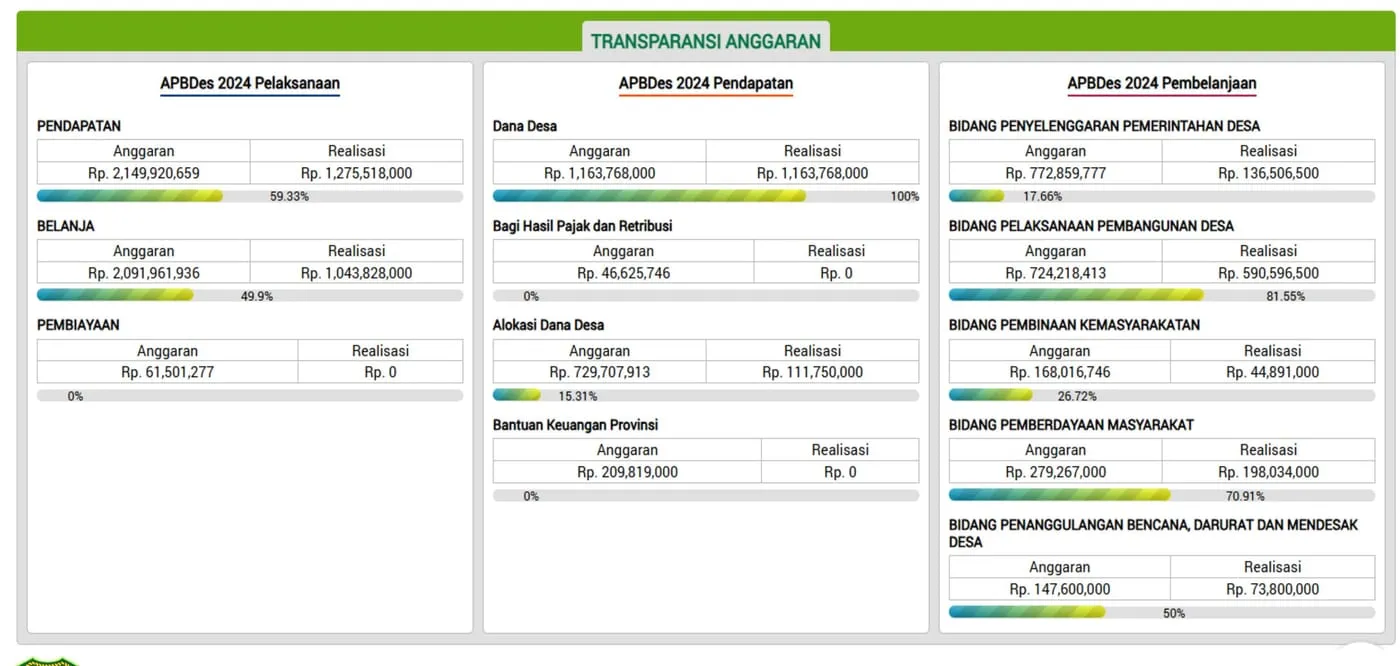This screenshot has width=1400, height=666.
Task: Click the value Rp. 590,596,500
Action: (1268, 273)
